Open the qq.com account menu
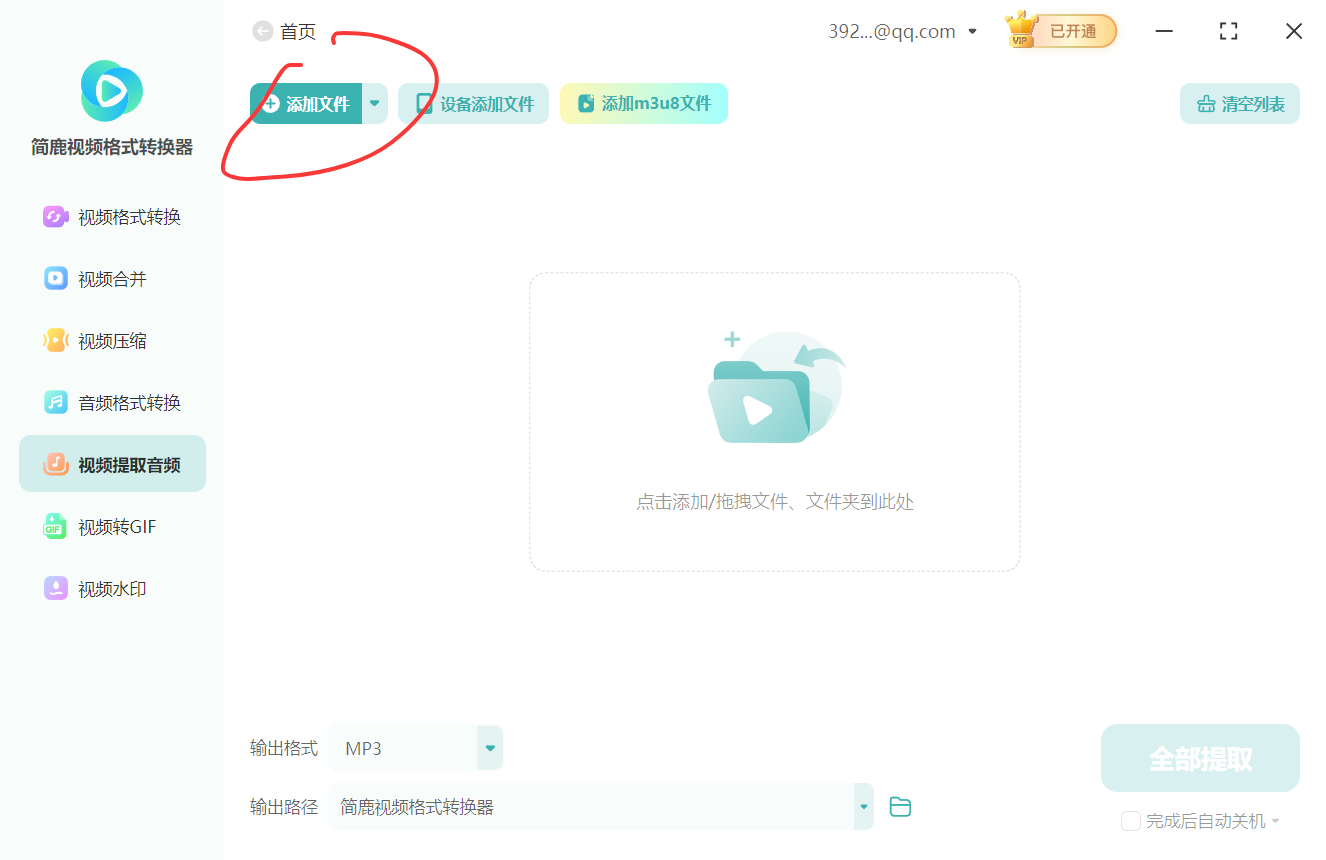The height and width of the screenshot is (860, 1326). coord(903,31)
